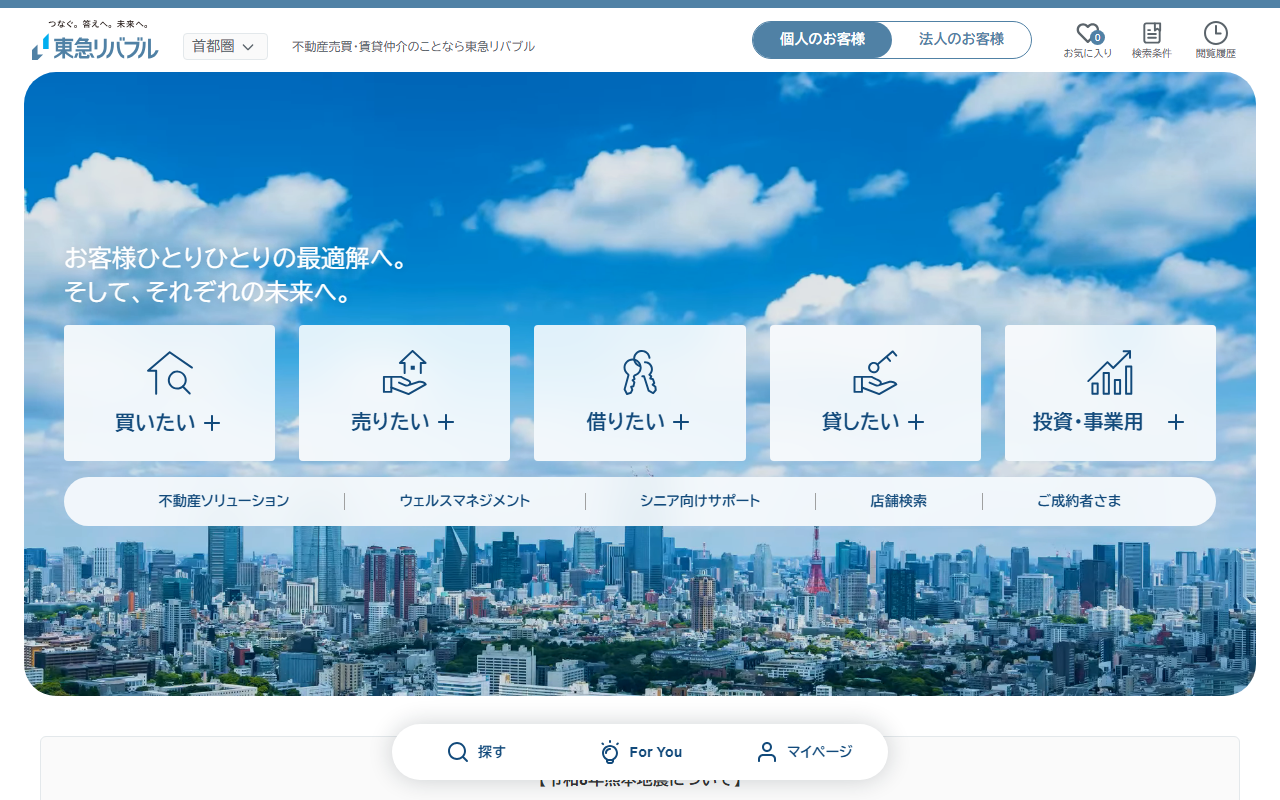Click the favorites count badge showing 0

(x=1098, y=38)
